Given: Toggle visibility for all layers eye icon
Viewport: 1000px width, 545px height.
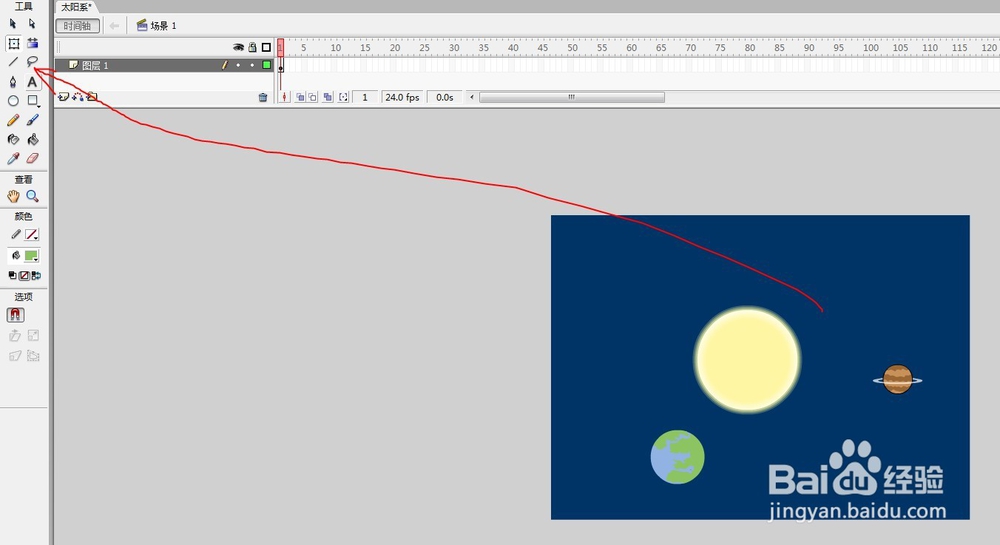Looking at the screenshot, I should click(239, 47).
